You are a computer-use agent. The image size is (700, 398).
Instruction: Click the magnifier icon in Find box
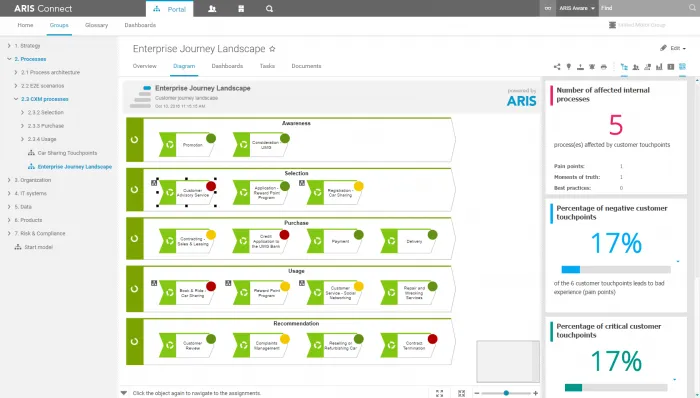692,8
